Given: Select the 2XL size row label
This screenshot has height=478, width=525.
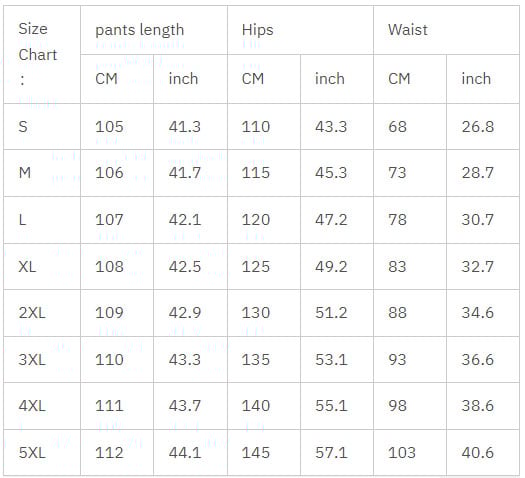Looking at the screenshot, I should point(42,313).
